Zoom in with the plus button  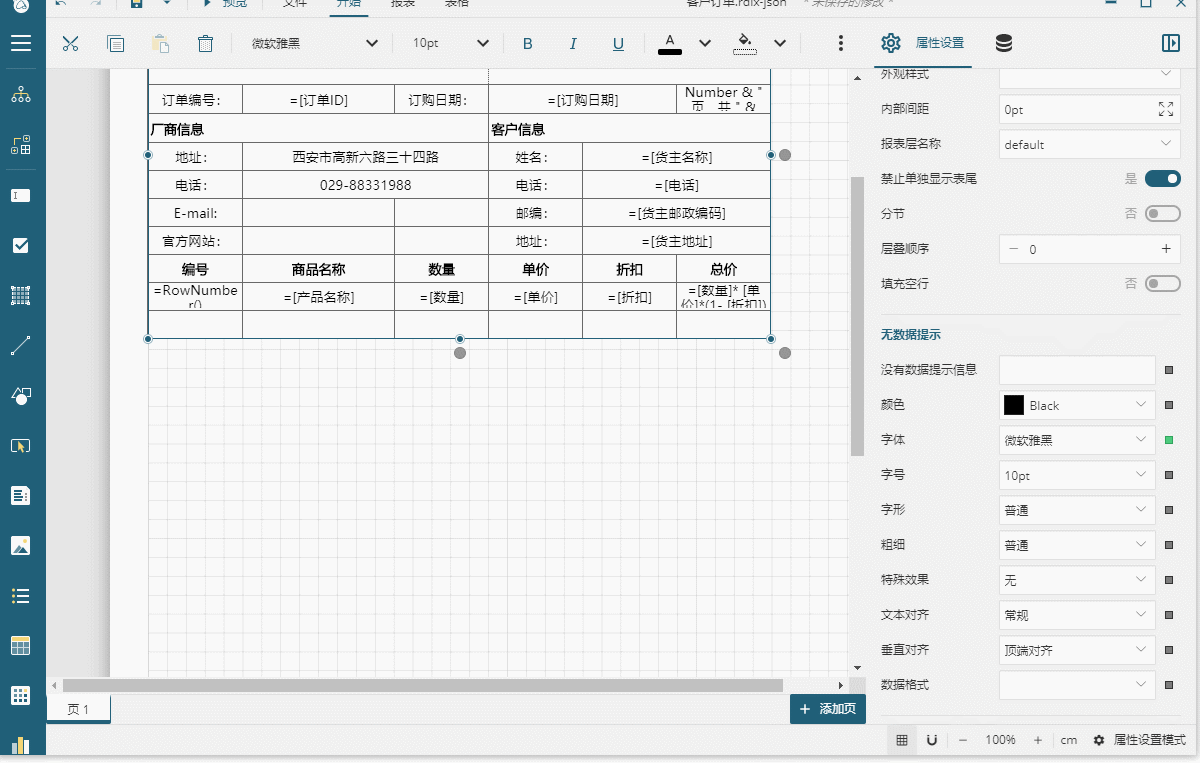[1038, 740]
